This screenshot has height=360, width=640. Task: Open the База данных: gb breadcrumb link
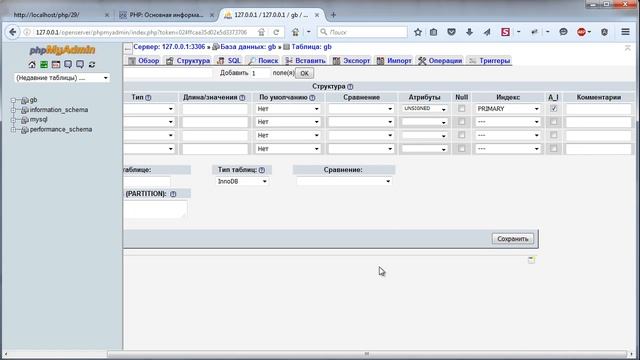pyautogui.click(x=248, y=47)
